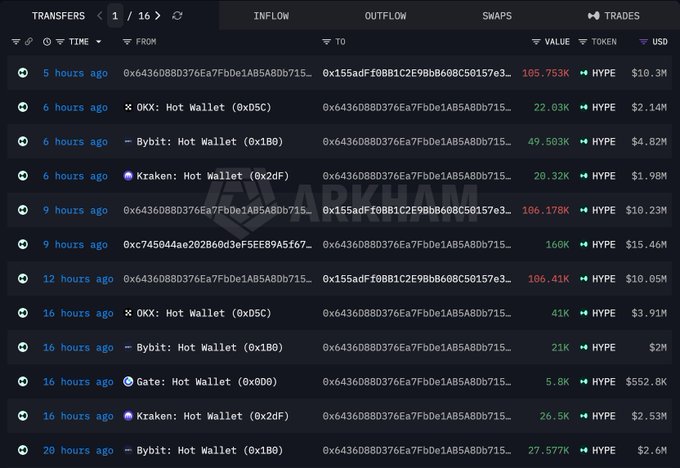The height and width of the screenshot is (468, 680).
Task: Go to next transfers page
Action: coord(158,16)
